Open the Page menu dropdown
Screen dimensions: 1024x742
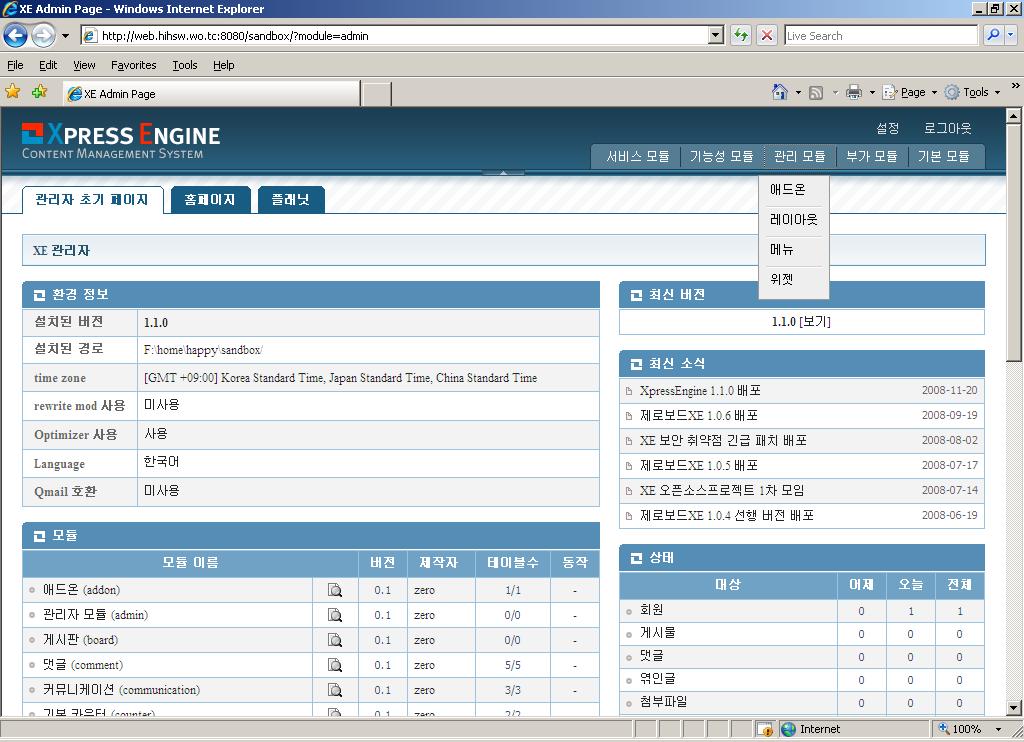[x=910, y=93]
